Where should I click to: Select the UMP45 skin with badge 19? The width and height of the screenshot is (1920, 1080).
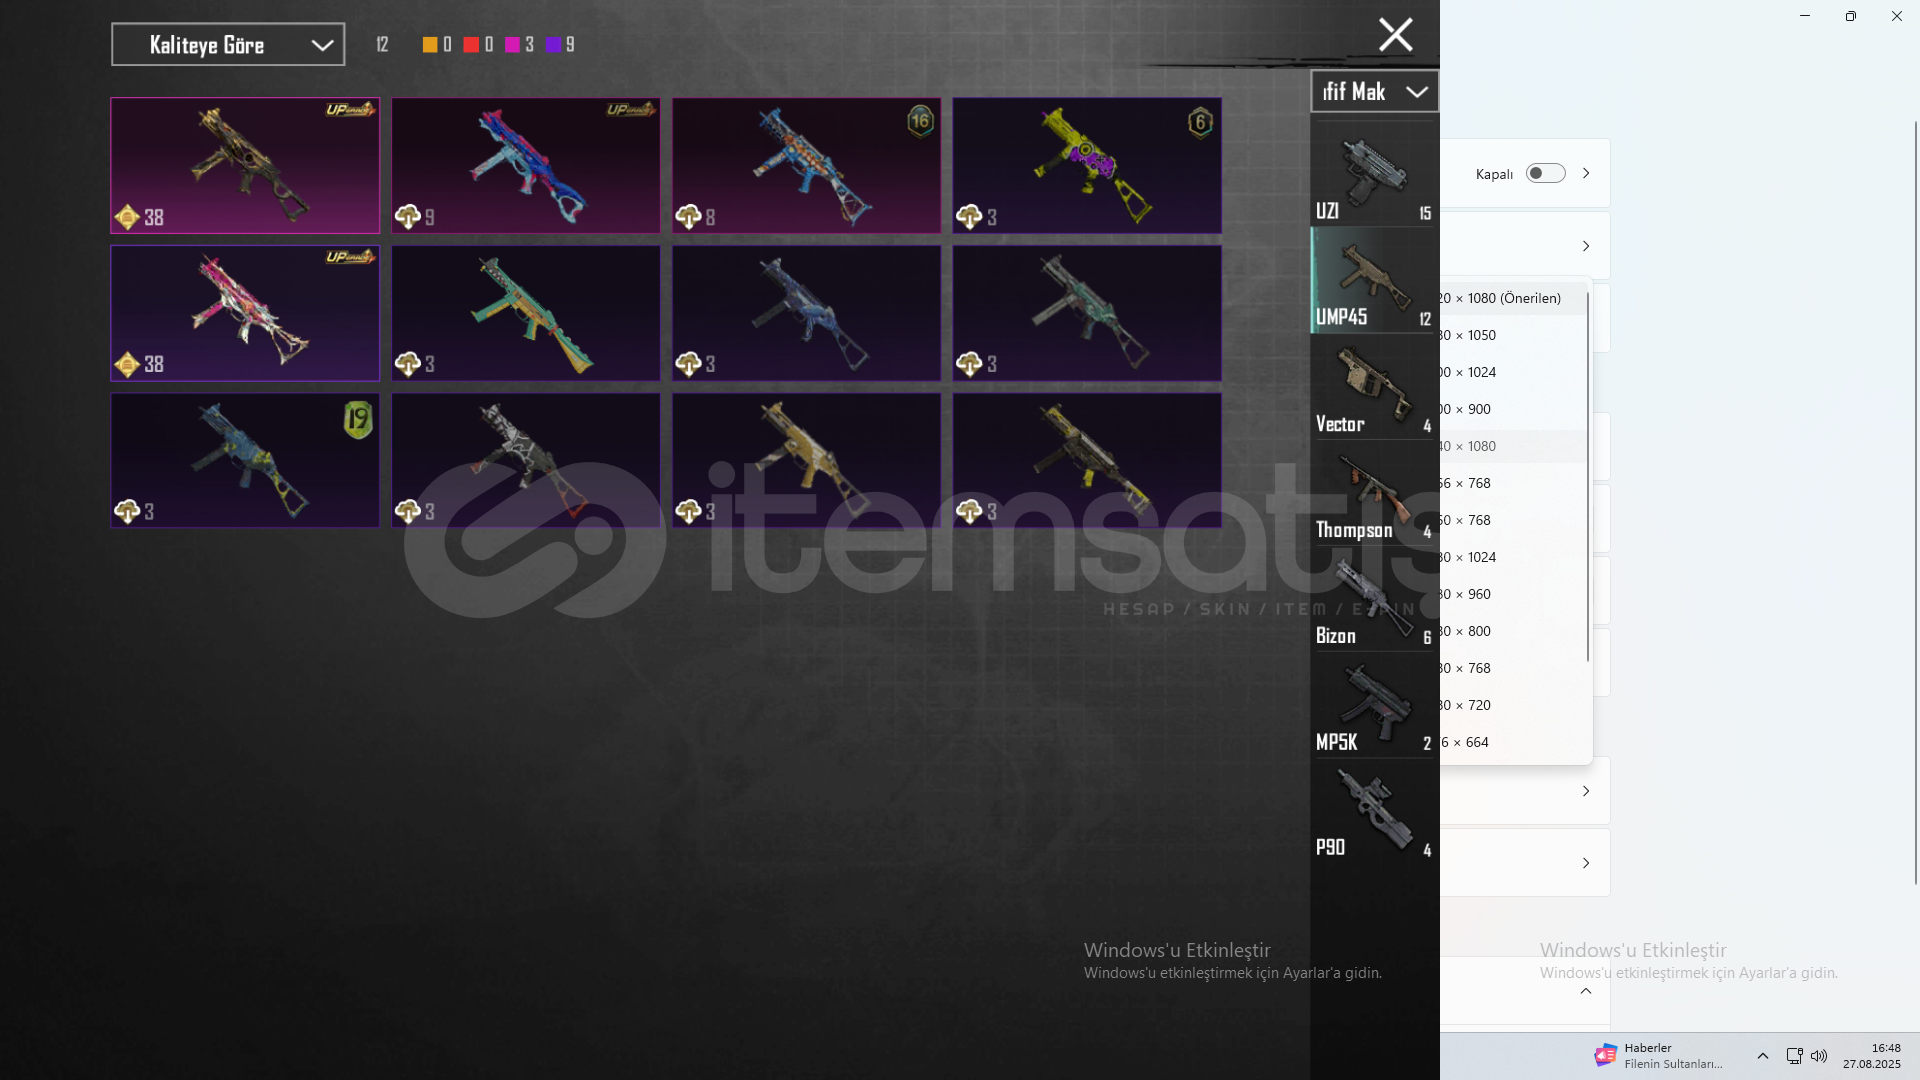point(245,460)
